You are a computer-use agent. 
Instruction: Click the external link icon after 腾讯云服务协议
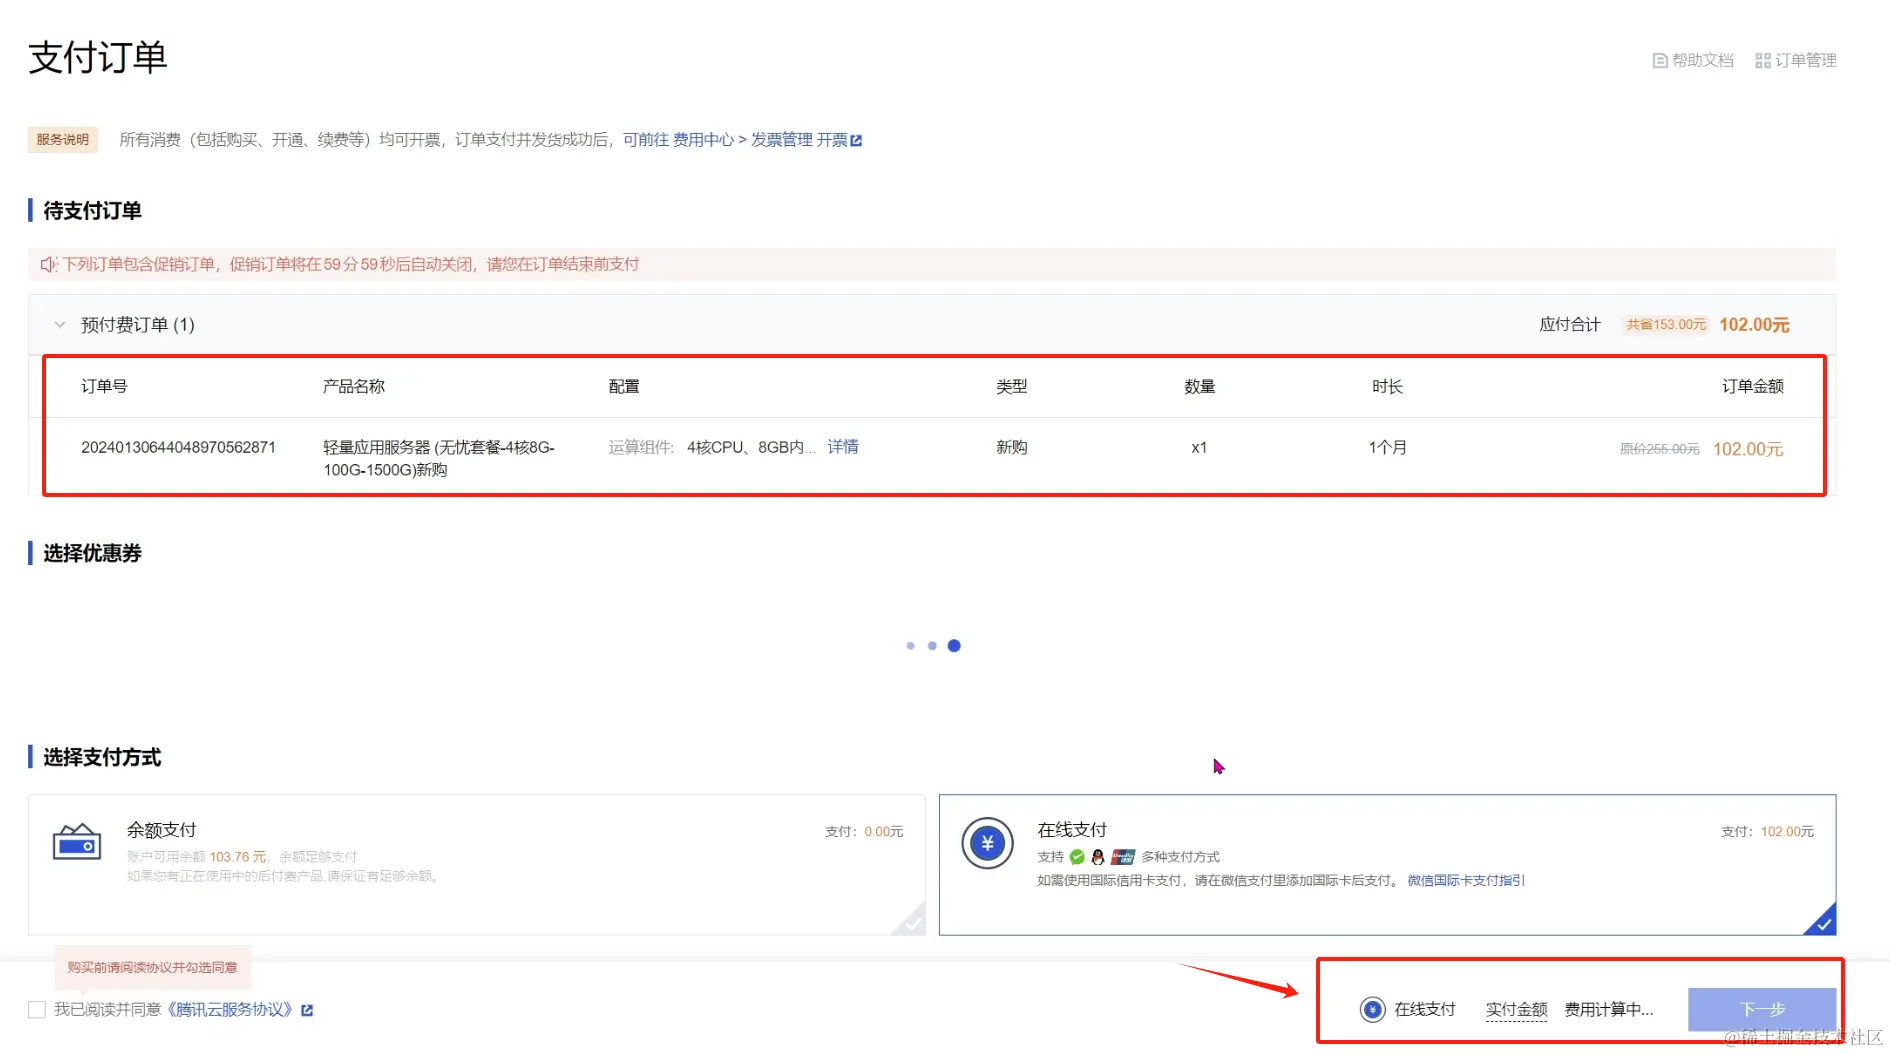(307, 1010)
